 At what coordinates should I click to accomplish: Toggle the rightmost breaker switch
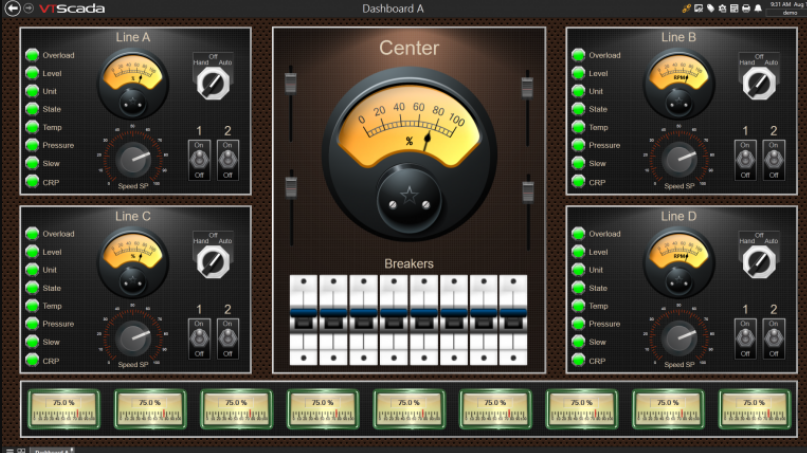(x=513, y=320)
